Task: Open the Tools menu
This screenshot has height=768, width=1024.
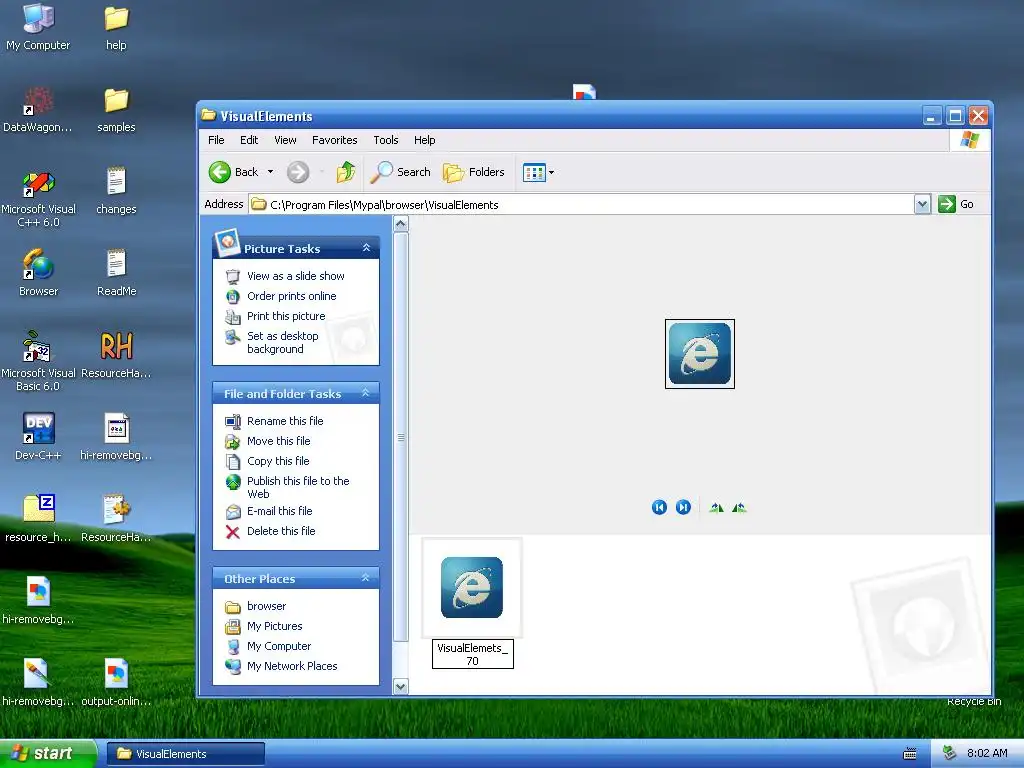Action: [386, 140]
